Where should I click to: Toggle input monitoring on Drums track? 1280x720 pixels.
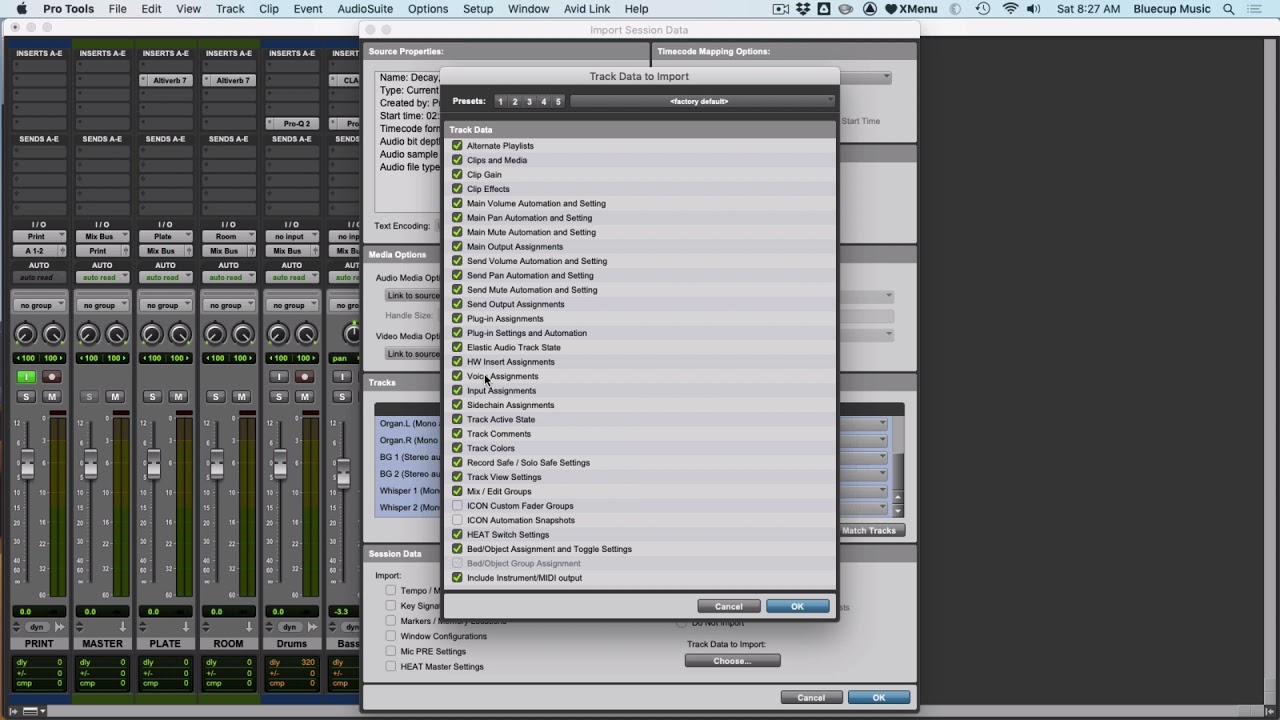278,377
